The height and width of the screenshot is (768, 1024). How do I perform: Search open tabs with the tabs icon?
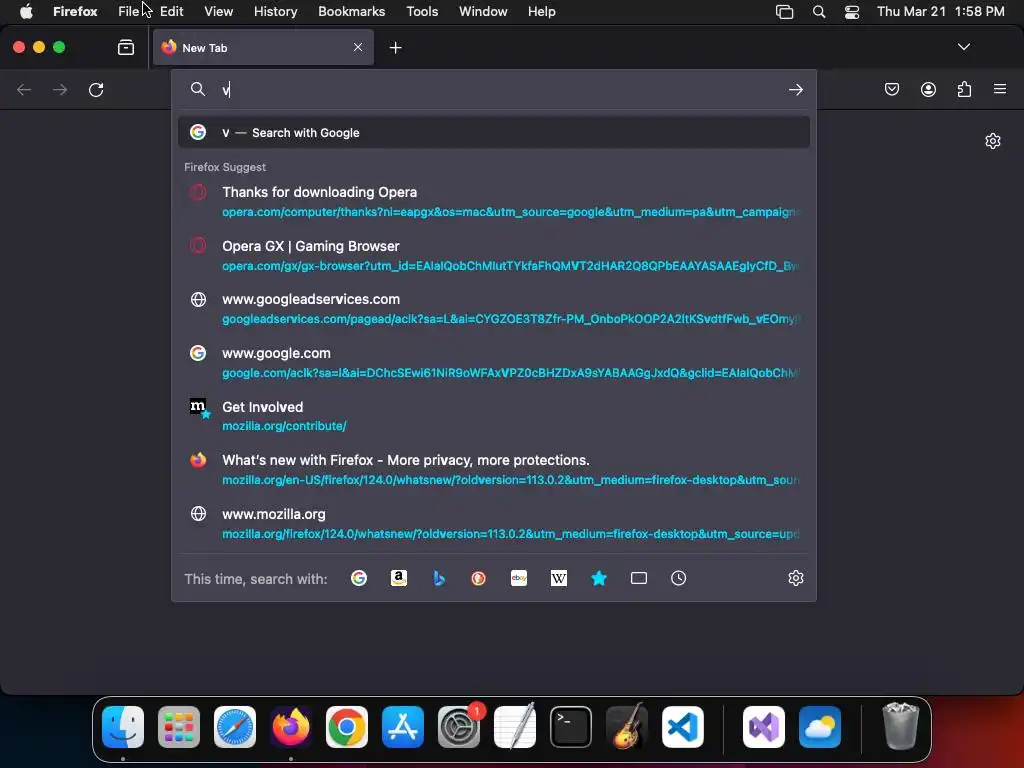[639, 578]
